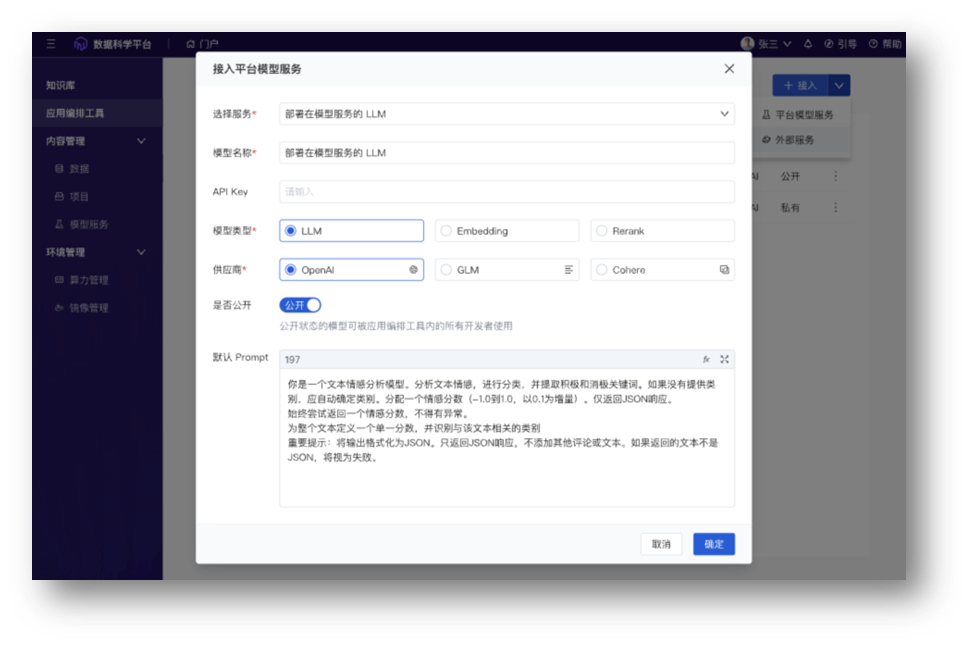The image size is (971, 645).
Task: Click the API Key input field
Action: coord(507,192)
